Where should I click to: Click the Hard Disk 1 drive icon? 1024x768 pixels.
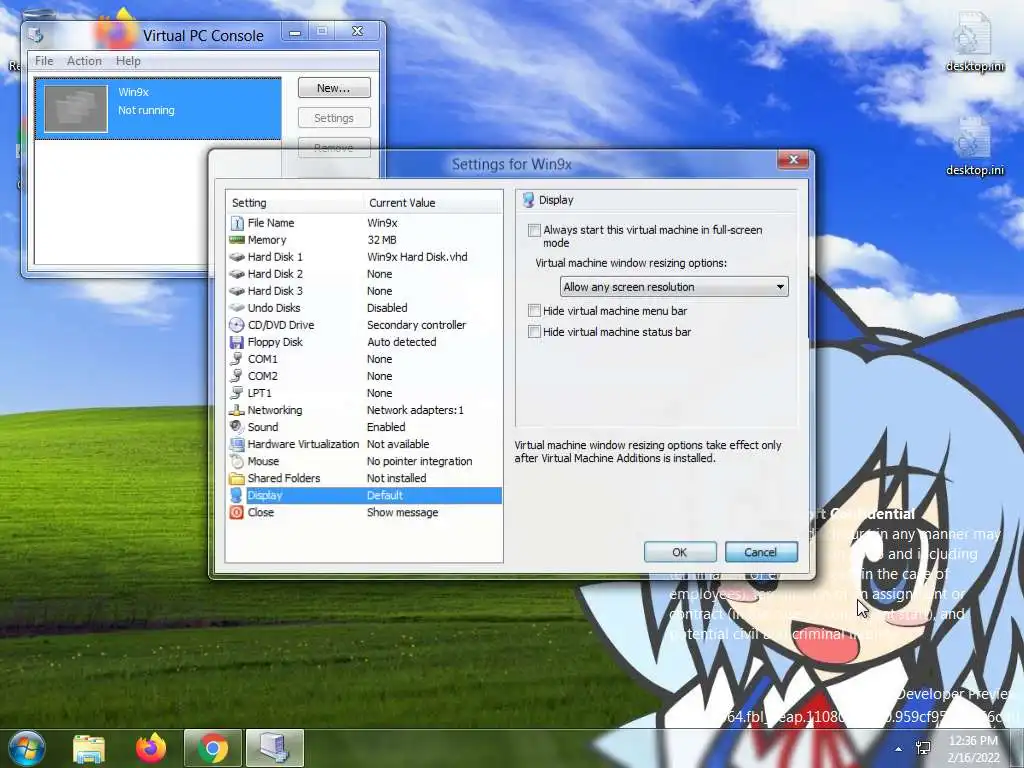[x=237, y=257]
